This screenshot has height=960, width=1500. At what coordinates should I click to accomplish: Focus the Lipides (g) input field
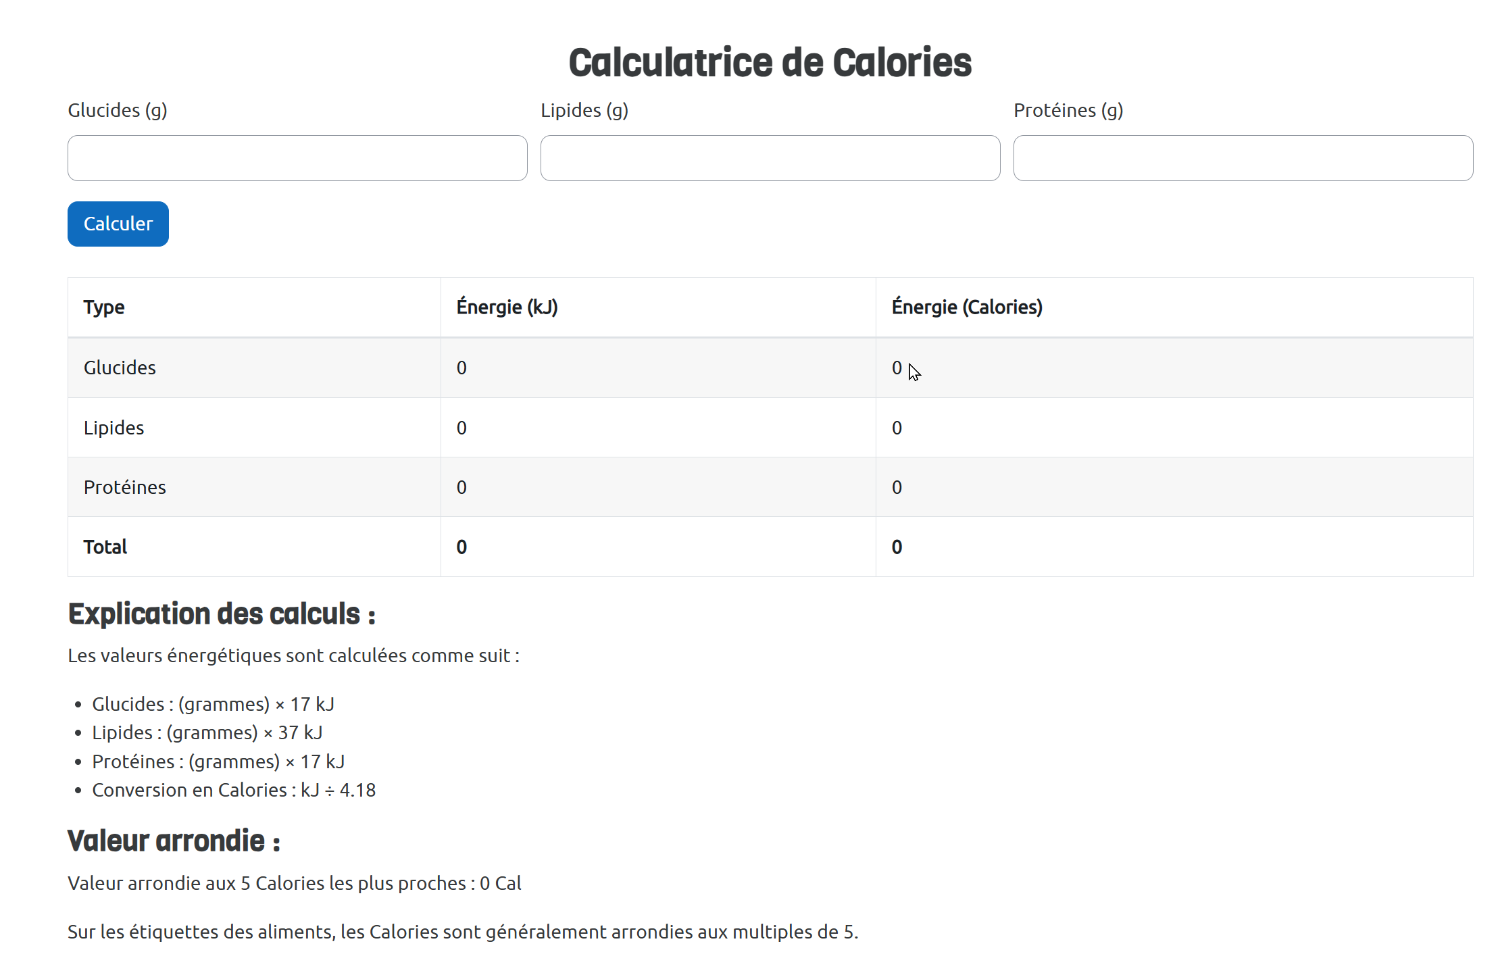(x=770, y=158)
